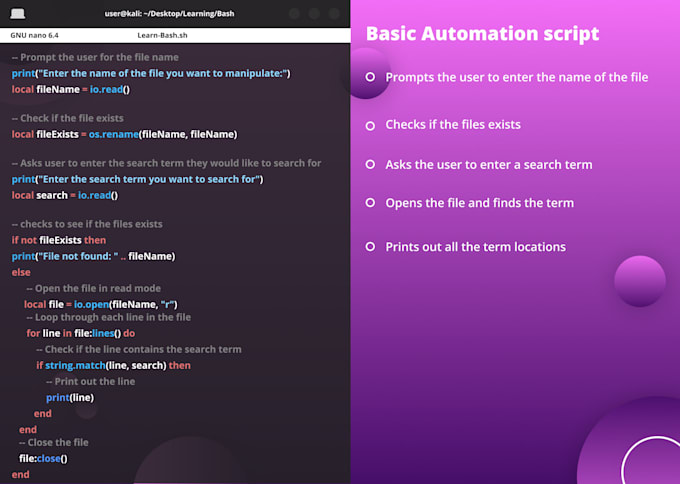
Task: Click the heading 'Basic Automation script'
Action: coord(482,34)
